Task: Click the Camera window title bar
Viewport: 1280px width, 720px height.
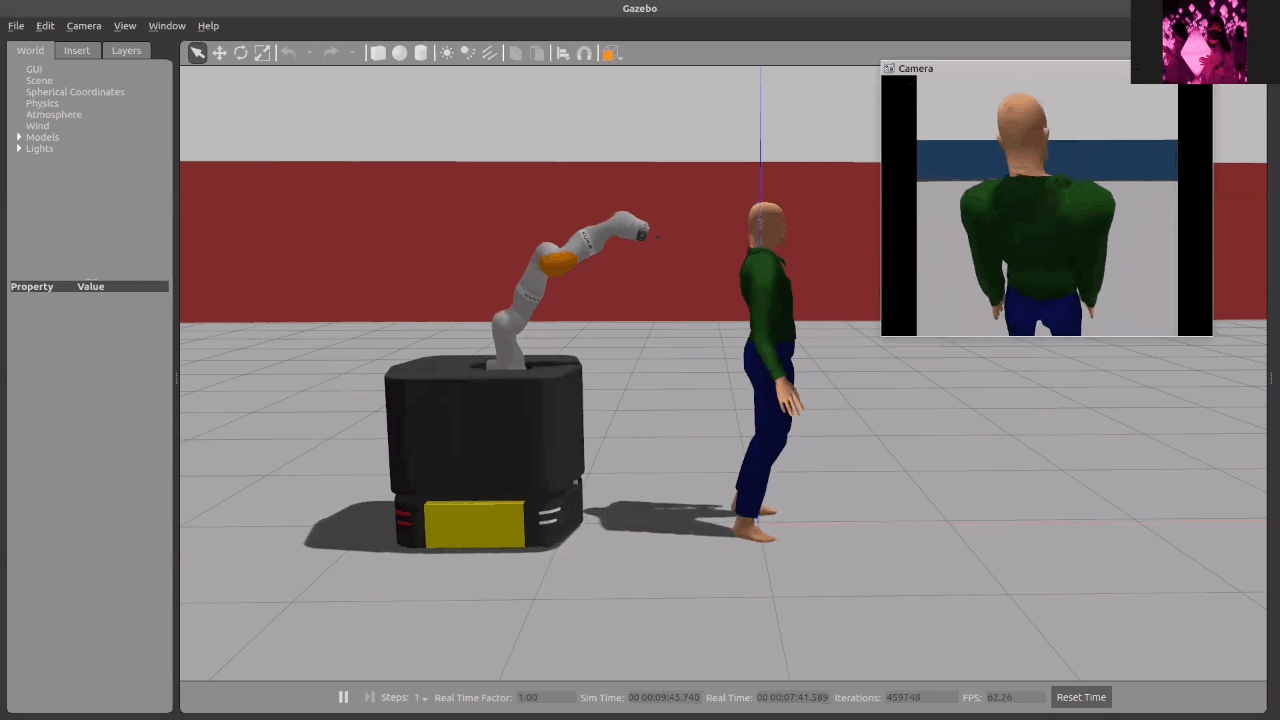Action: pyautogui.click(x=1005, y=68)
